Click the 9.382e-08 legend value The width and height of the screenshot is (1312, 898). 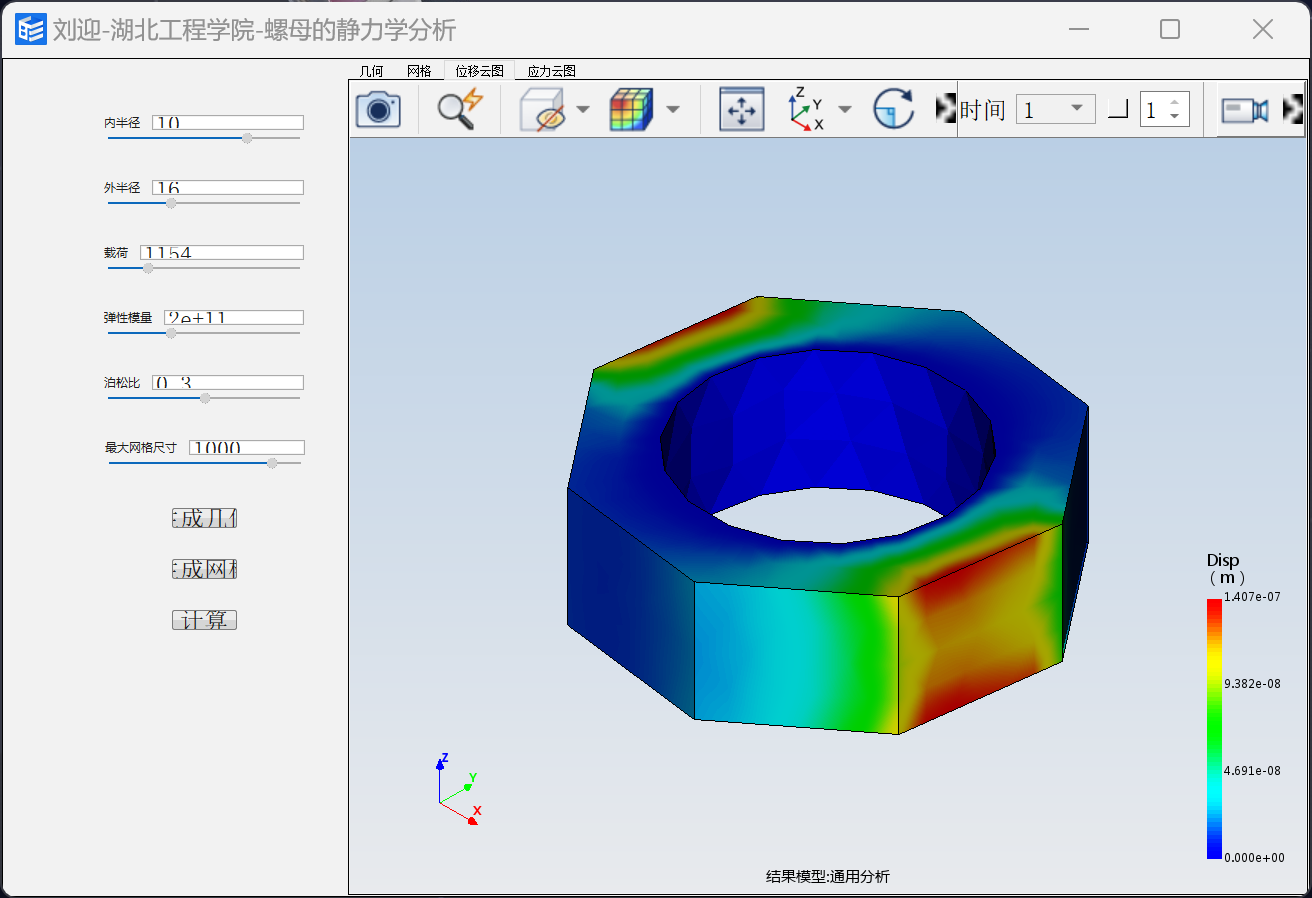click(1253, 684)
